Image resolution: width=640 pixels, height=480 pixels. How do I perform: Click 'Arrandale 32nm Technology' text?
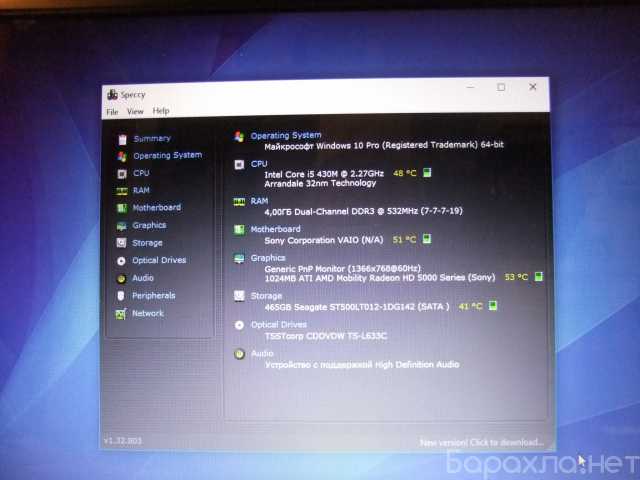point(320,183)
